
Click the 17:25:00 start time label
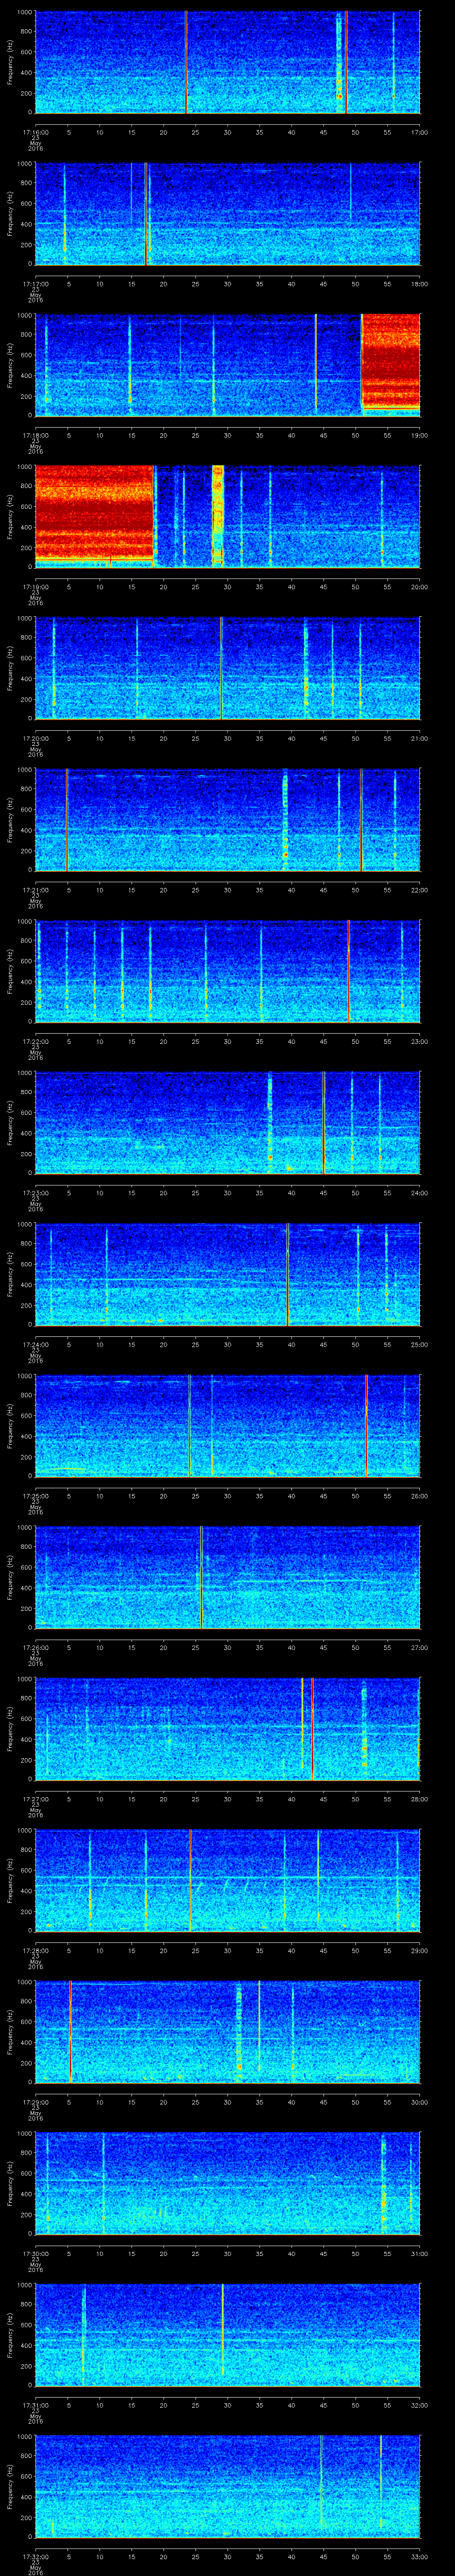pos(35,1496)
